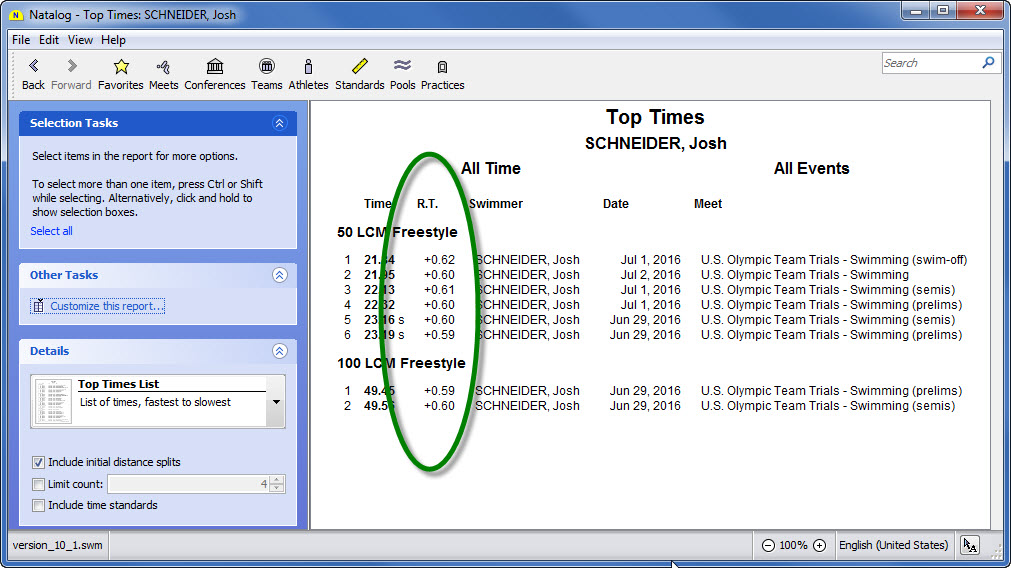Viewport: 1011px width, 568px height.
Task: Open the File menu
Action: click(x=21, y=40)
